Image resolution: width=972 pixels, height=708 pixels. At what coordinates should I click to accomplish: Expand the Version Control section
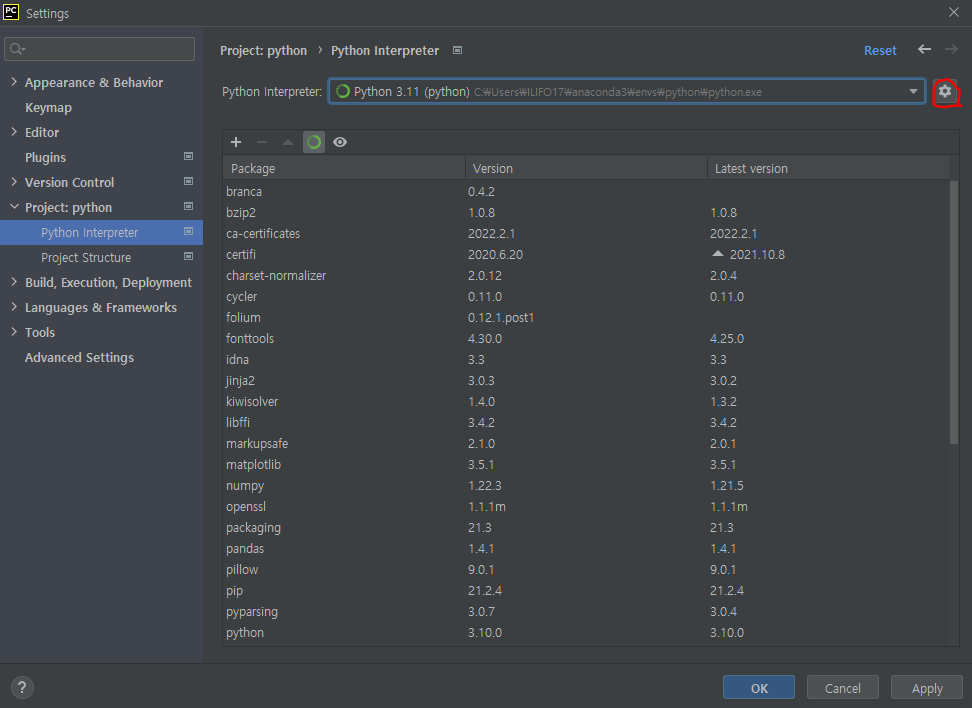click(14, 182)
